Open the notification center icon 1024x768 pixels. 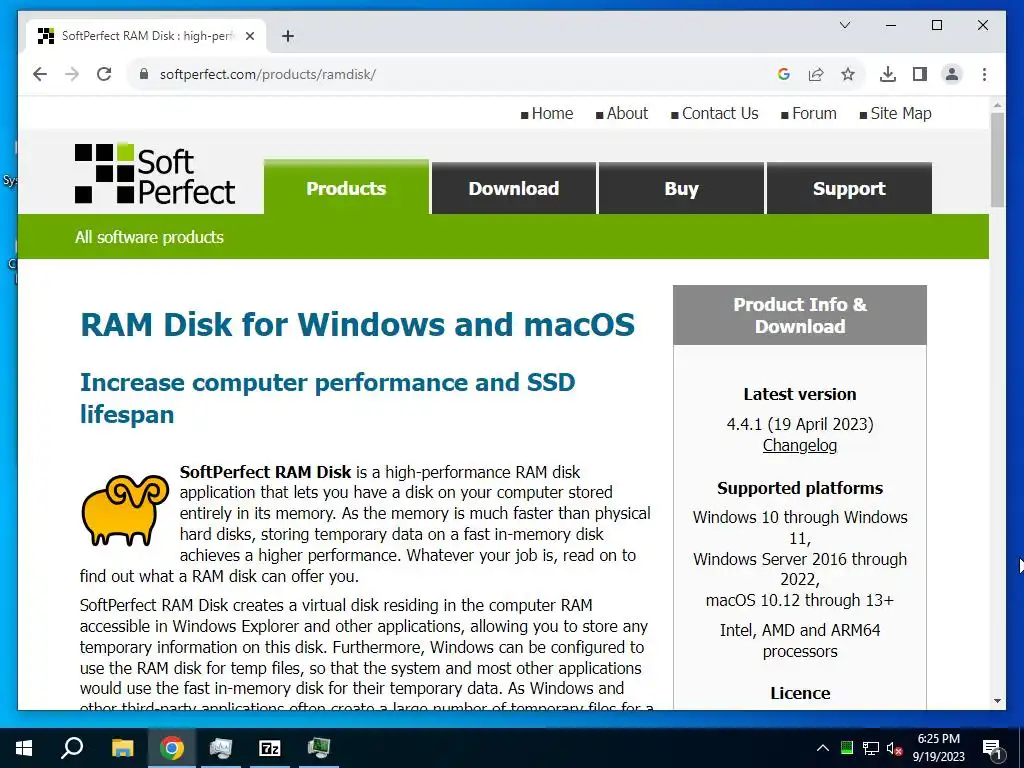pyautogui.click(x=991, y=748)
